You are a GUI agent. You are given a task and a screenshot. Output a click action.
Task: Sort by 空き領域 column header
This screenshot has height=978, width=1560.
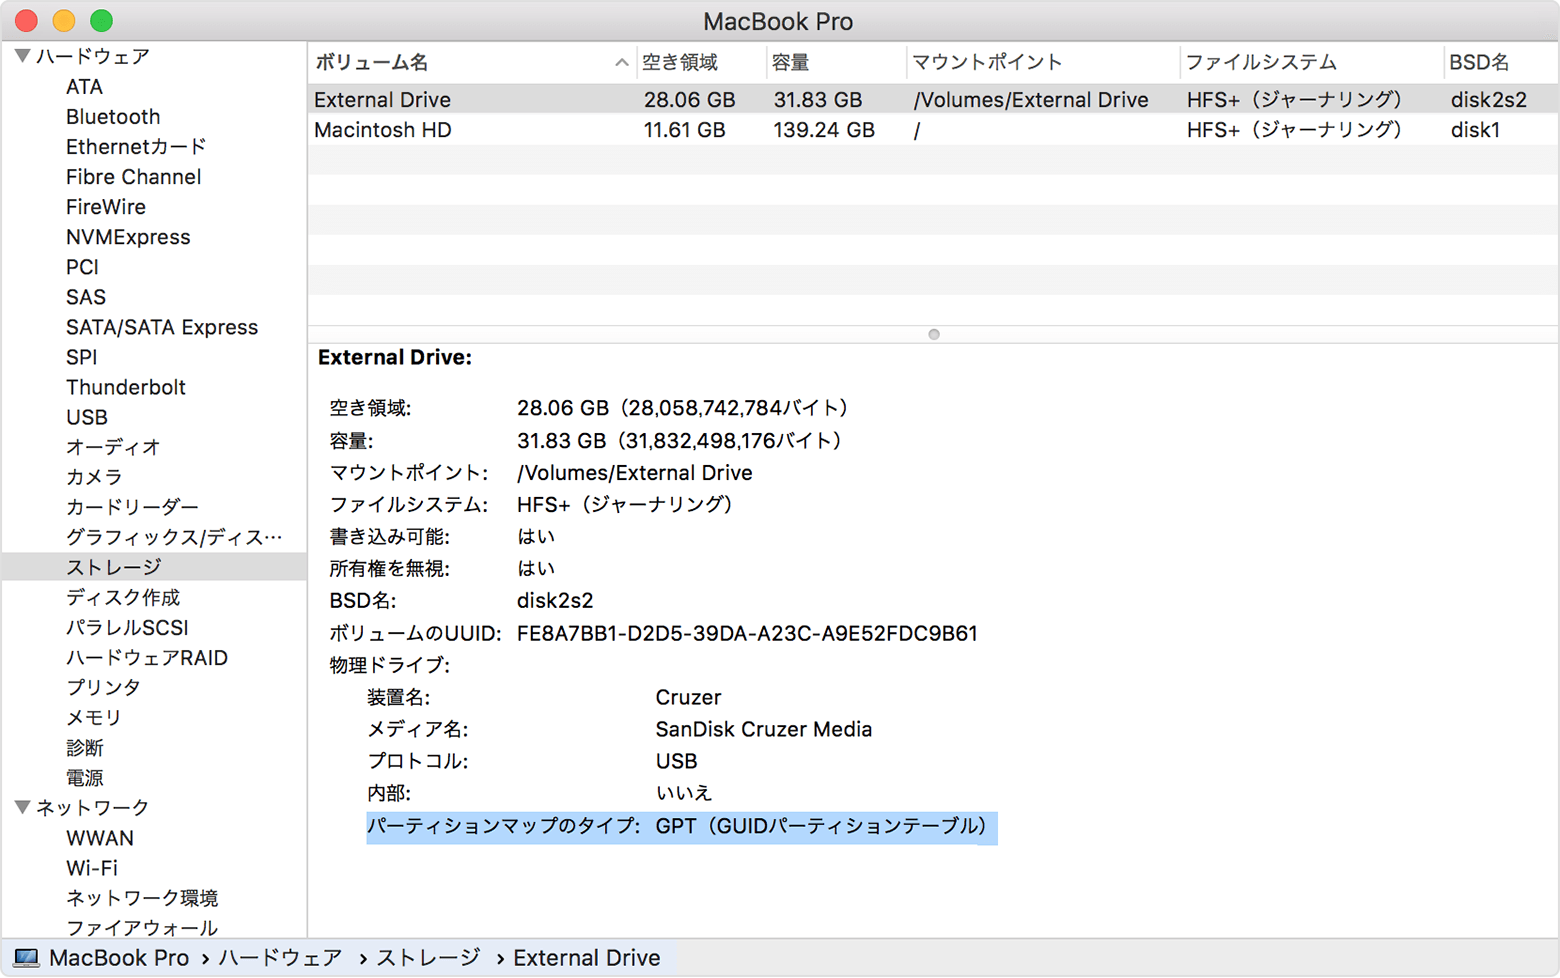(680, 62)
